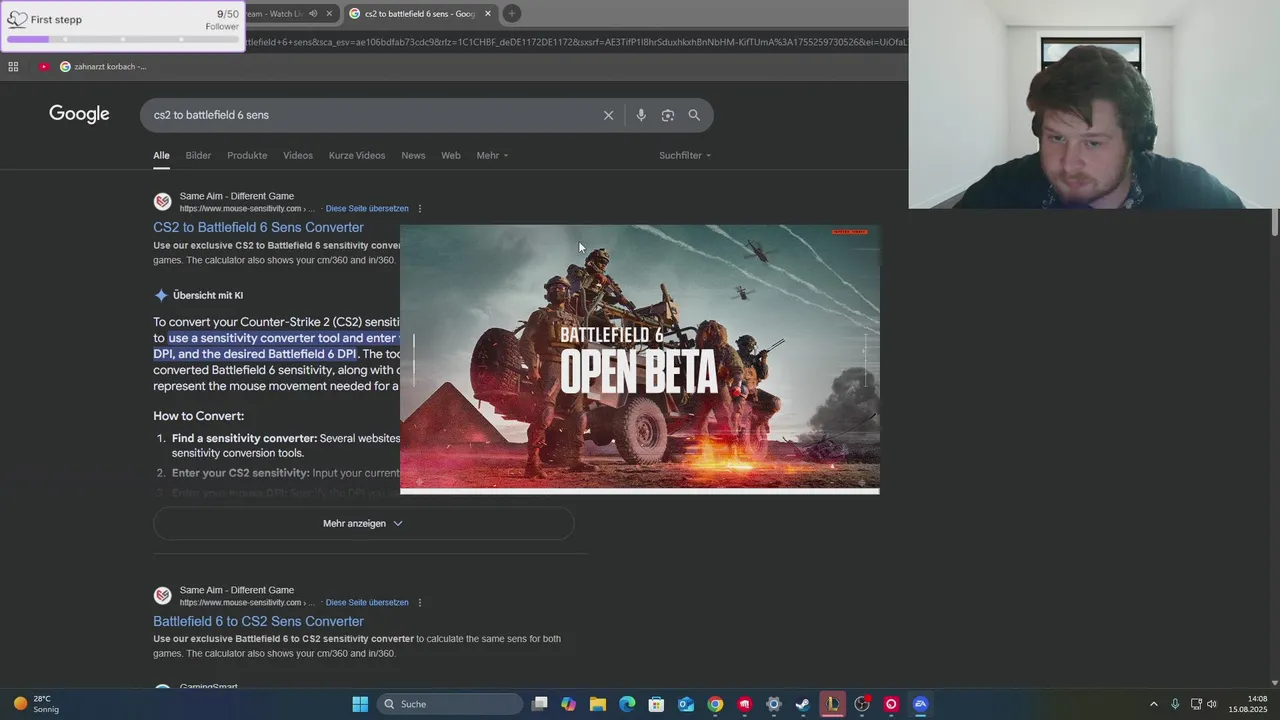Image resolution: width=1280 pixels, height=720 pixels.
Task: Open the Windows Start menu
Action: coord(360,704)
